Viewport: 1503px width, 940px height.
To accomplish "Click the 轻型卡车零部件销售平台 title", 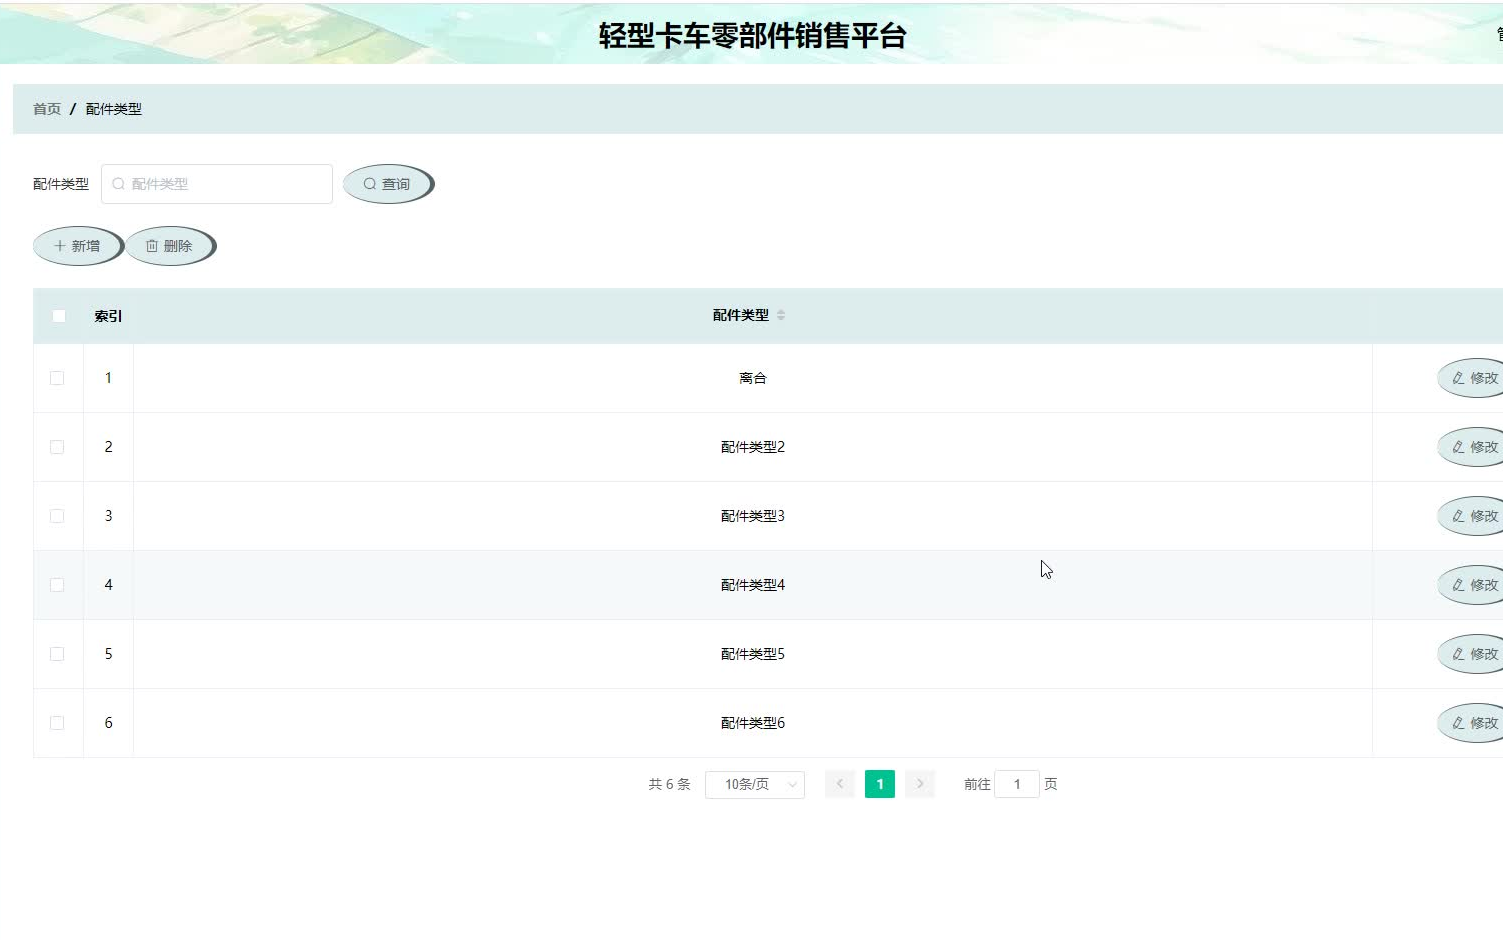I will [752, 35].
